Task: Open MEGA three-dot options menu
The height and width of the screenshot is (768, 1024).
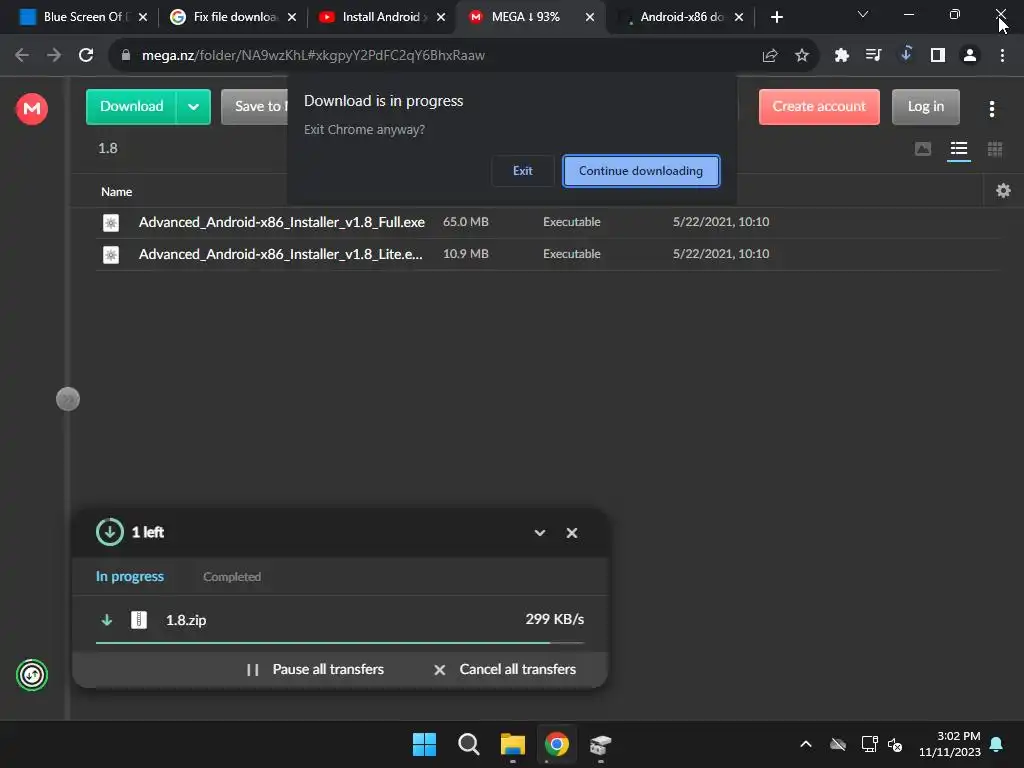Action: 991,109
